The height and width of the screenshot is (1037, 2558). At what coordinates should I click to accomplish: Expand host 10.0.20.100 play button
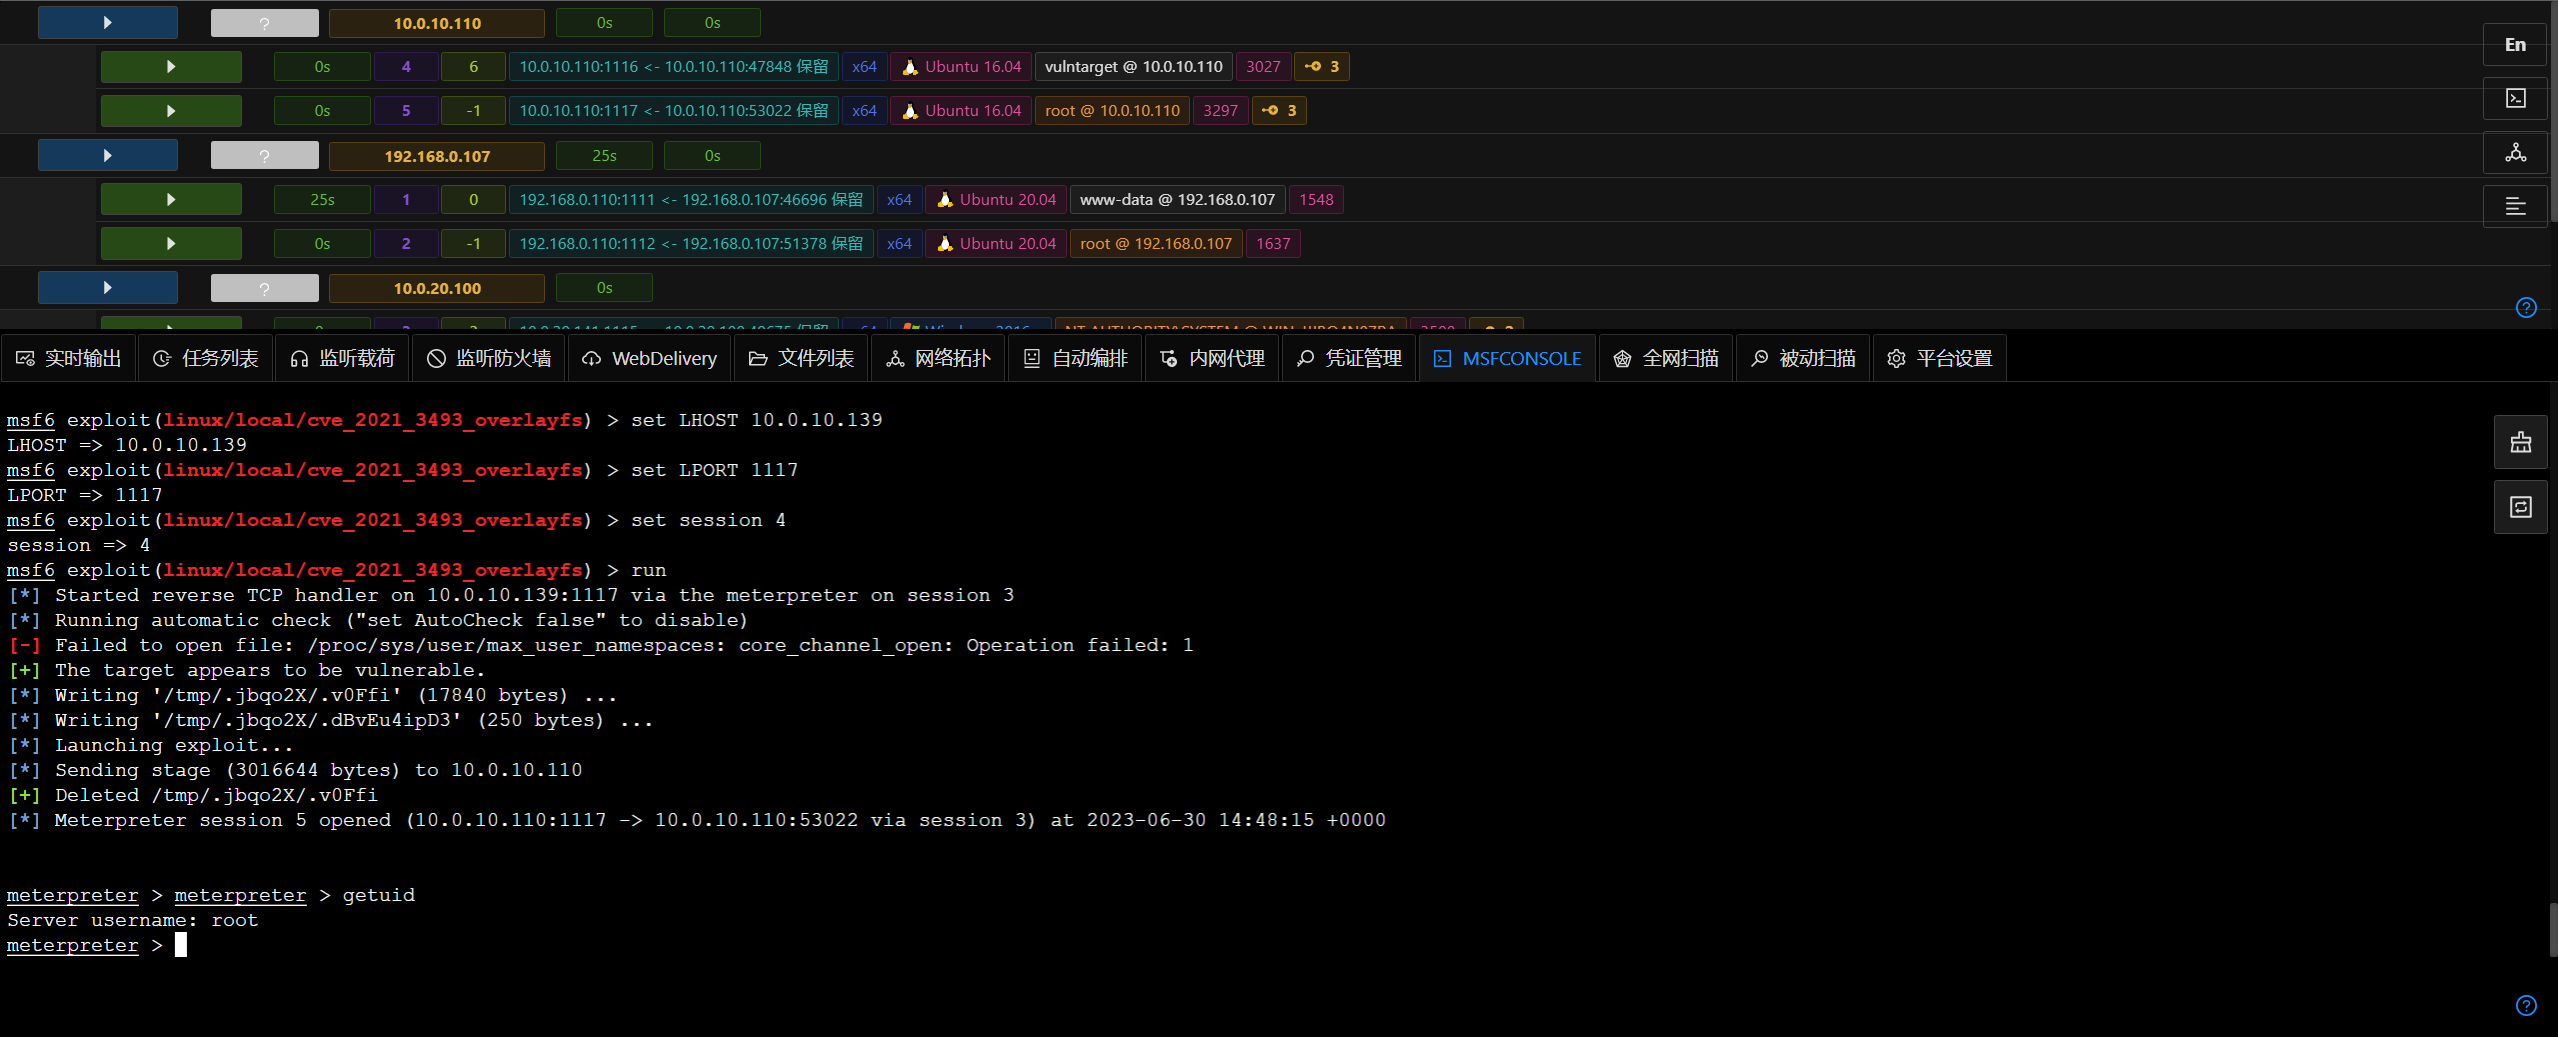pyautogui.click(x=108, y=288)
